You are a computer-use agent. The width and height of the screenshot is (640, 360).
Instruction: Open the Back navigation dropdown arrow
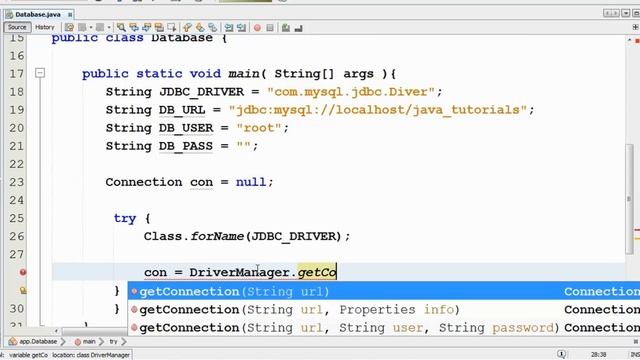point(91,28)
